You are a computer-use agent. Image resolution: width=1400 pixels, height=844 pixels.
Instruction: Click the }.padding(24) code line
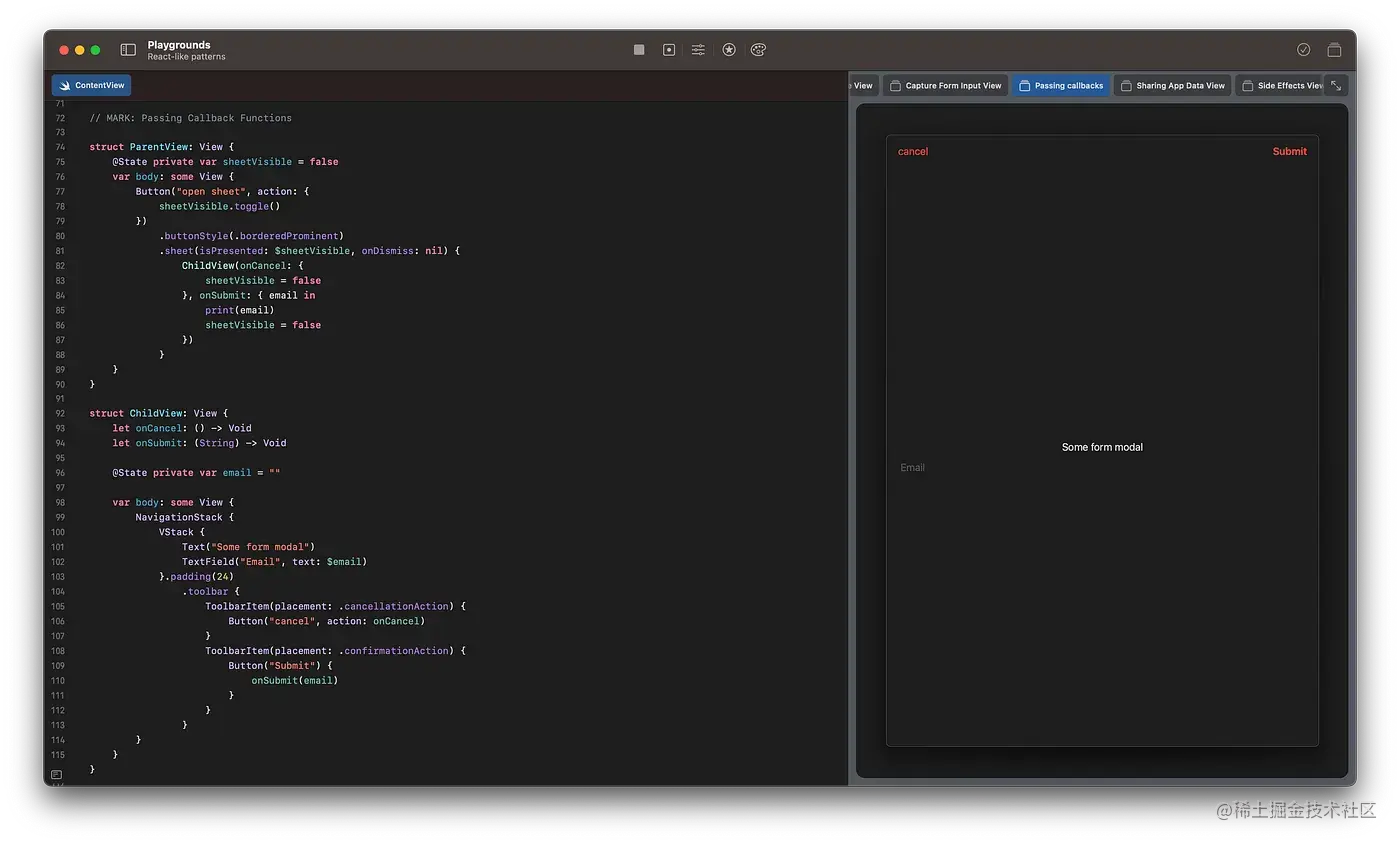click(196, 577)
